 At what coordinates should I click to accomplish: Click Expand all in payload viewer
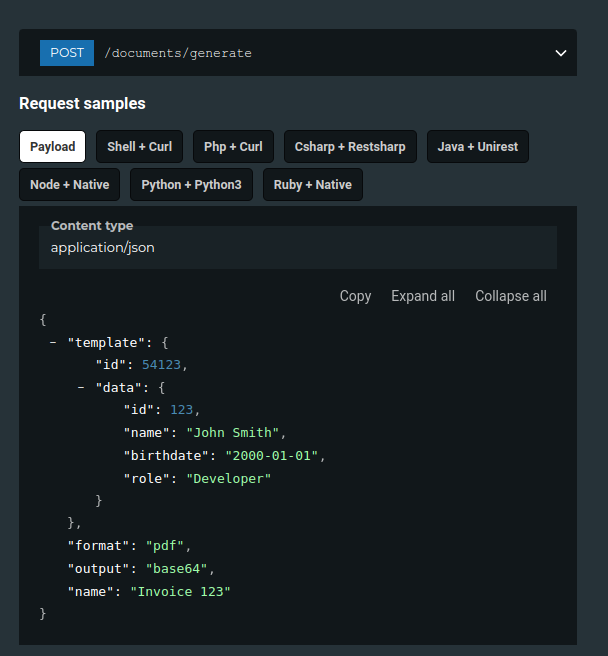[x=423, y=296]
